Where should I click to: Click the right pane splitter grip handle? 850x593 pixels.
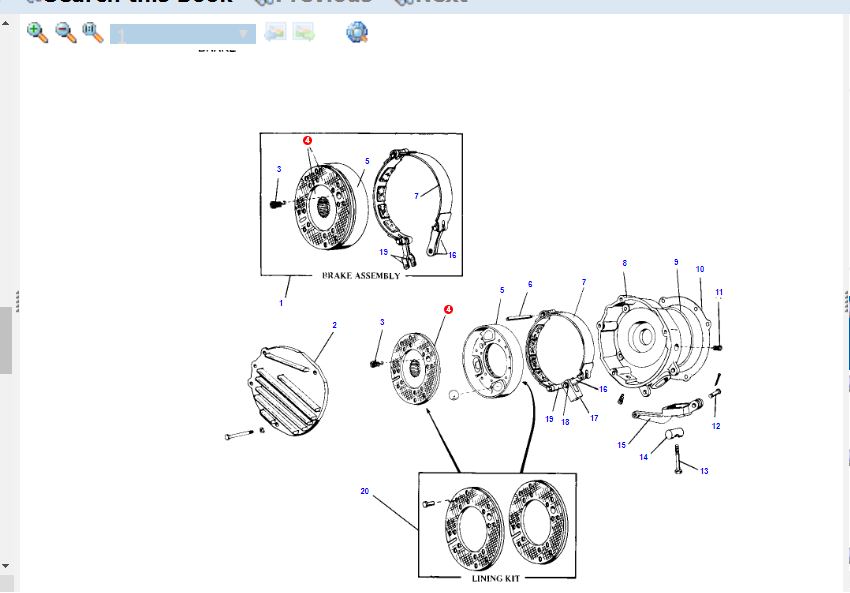click(846, 301)
